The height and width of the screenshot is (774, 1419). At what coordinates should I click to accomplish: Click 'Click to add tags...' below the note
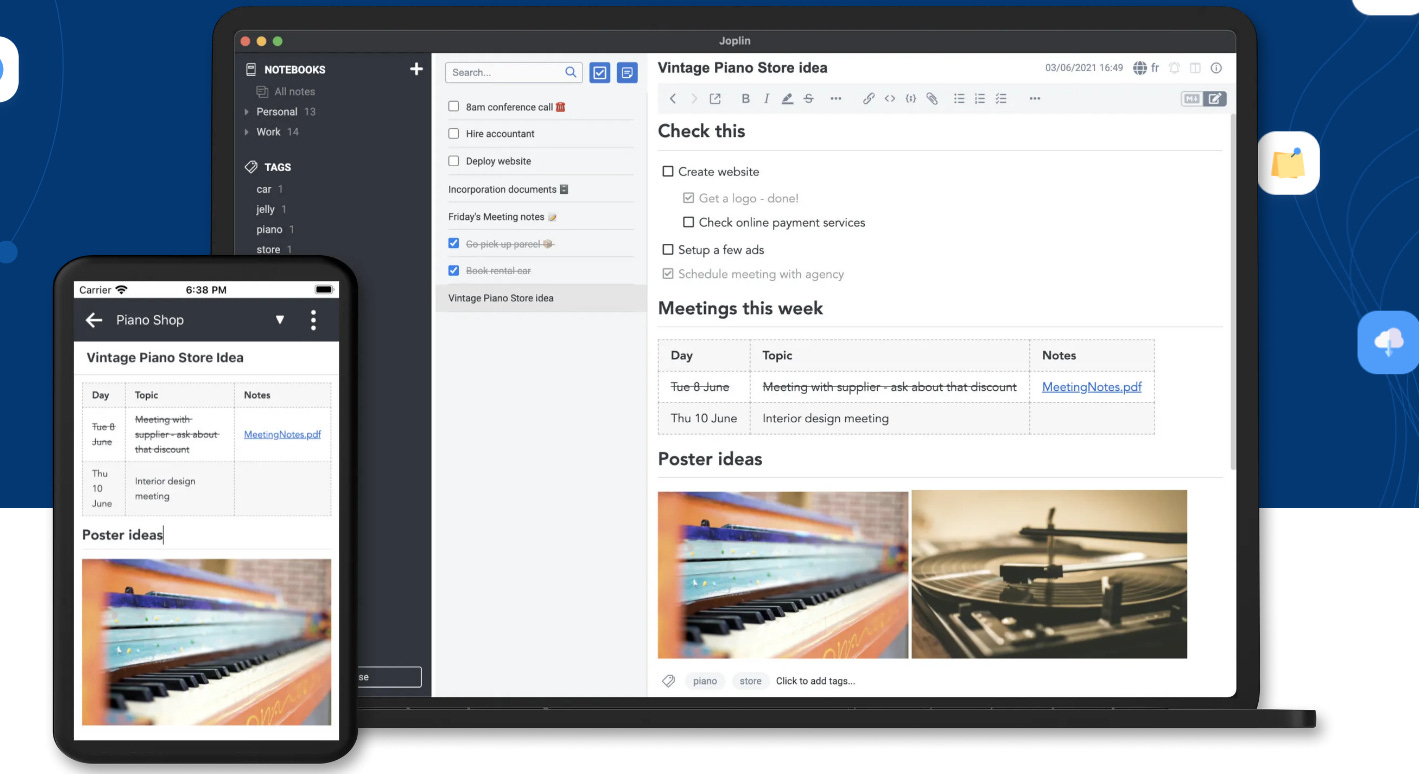point(815,681)
